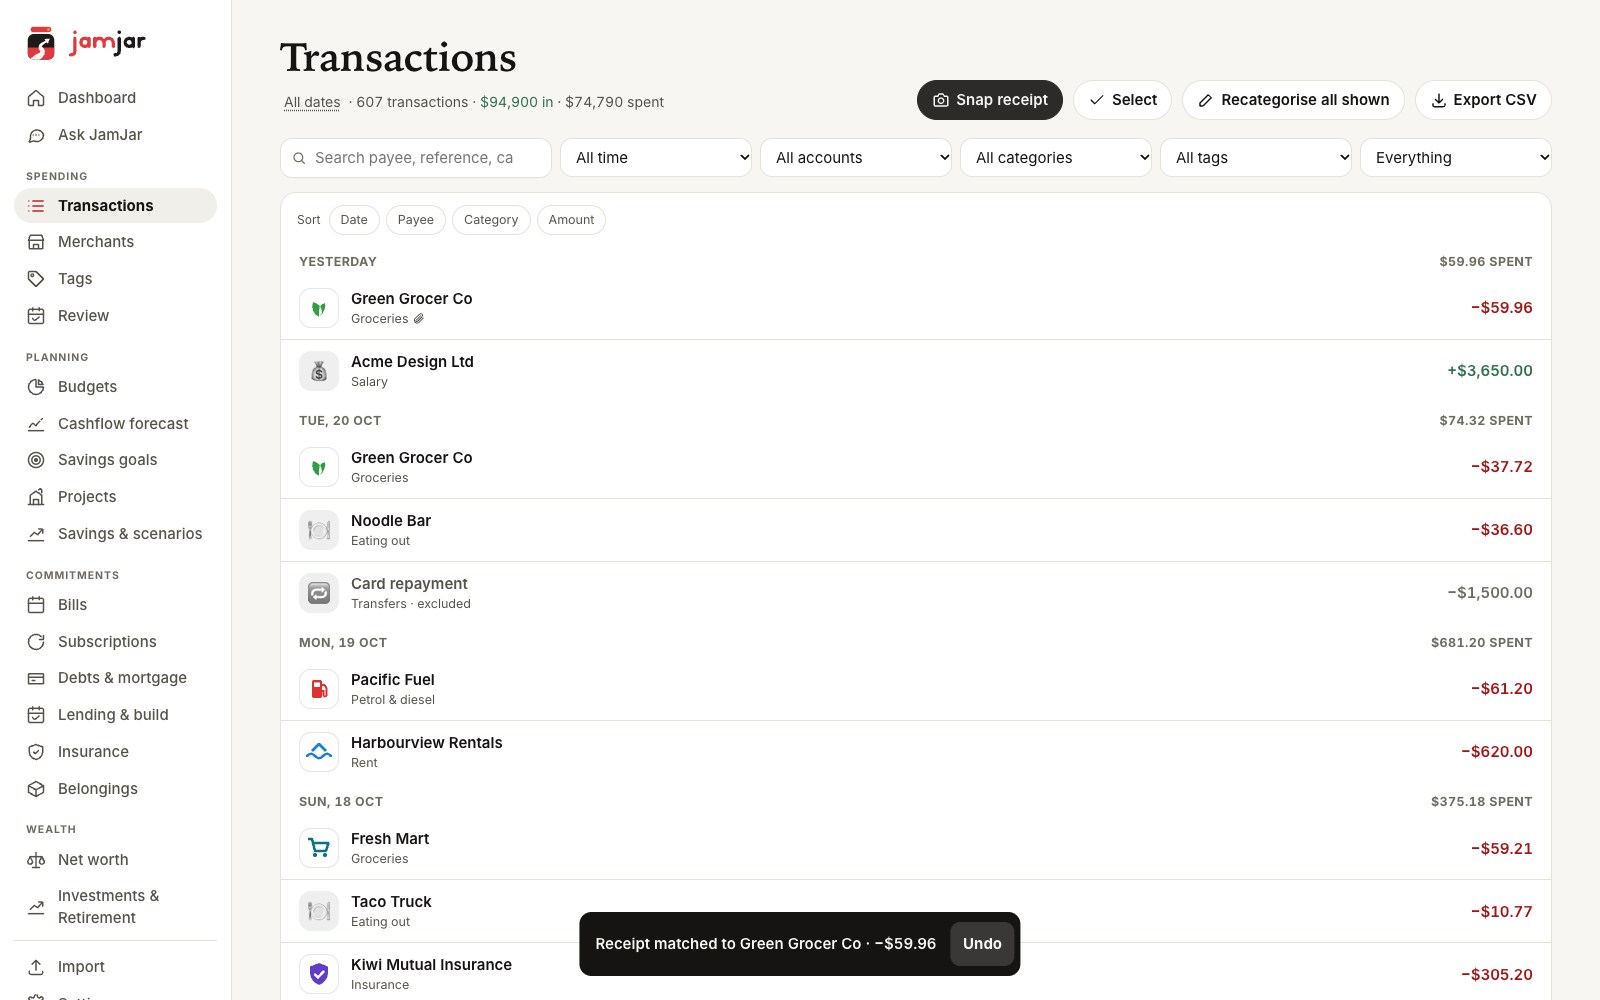Click the Budgets pie chart icon
1600x1000 pixels.
click(36, 387)
